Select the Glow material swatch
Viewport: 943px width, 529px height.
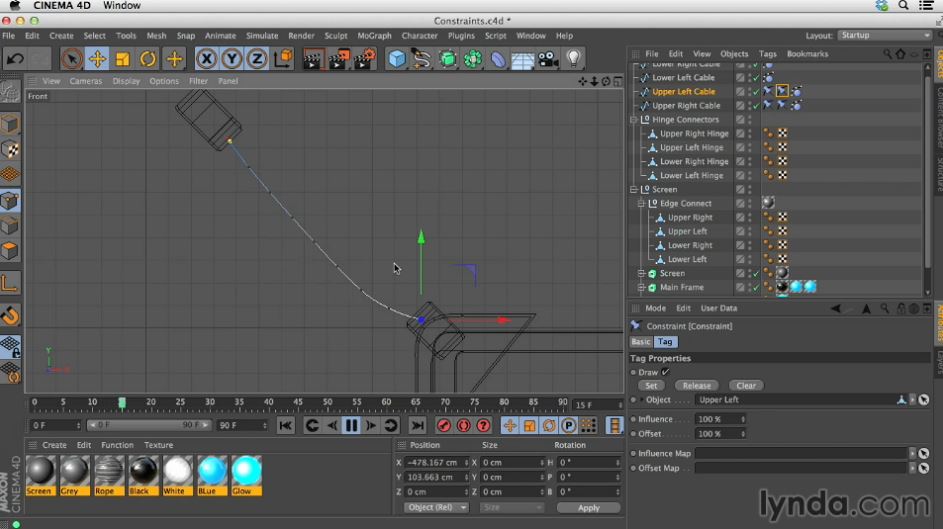coord(246,475)
